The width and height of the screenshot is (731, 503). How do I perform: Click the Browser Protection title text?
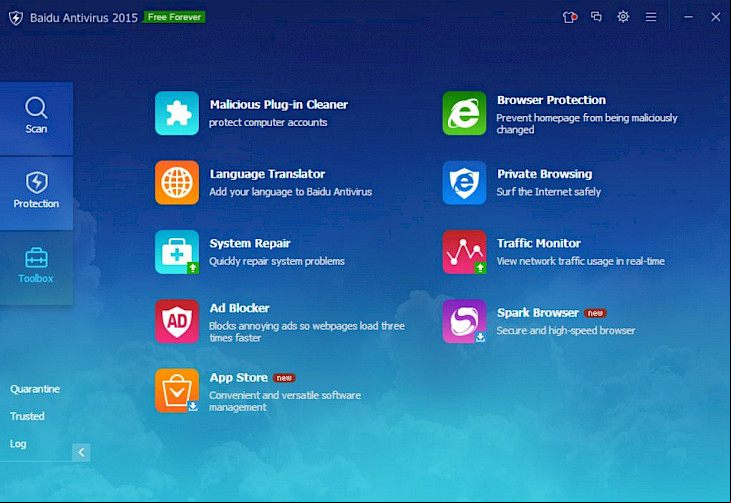pyautogui.click(x=552, y=100)
